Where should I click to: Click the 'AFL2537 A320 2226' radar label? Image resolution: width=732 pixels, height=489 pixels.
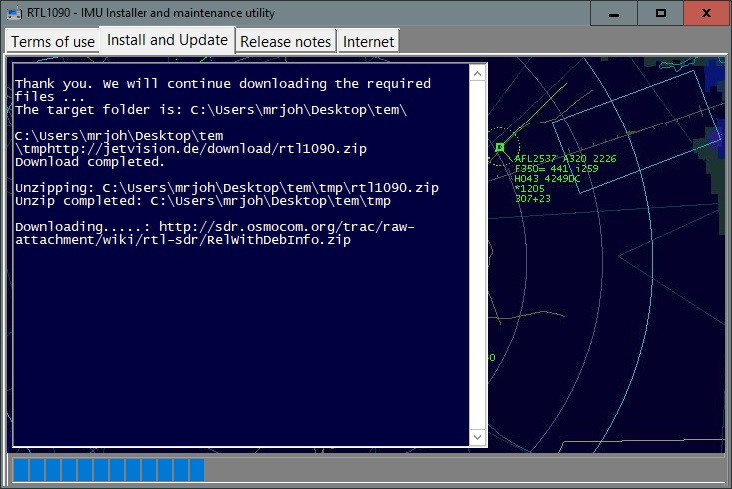[565, 159]
